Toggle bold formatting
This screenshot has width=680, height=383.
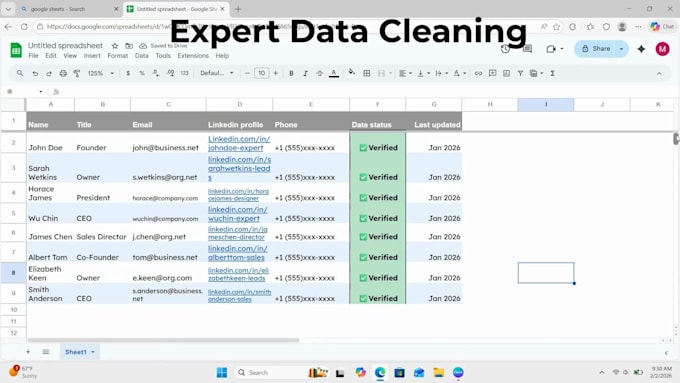pos(291,73)
